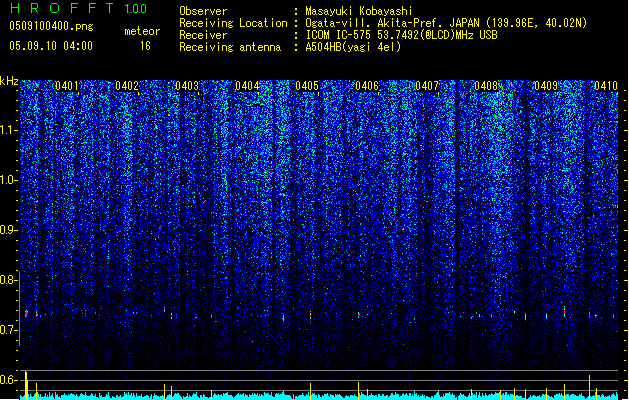Click the 0402 time marker
The image size is (629, 400).
pos(127,86)
